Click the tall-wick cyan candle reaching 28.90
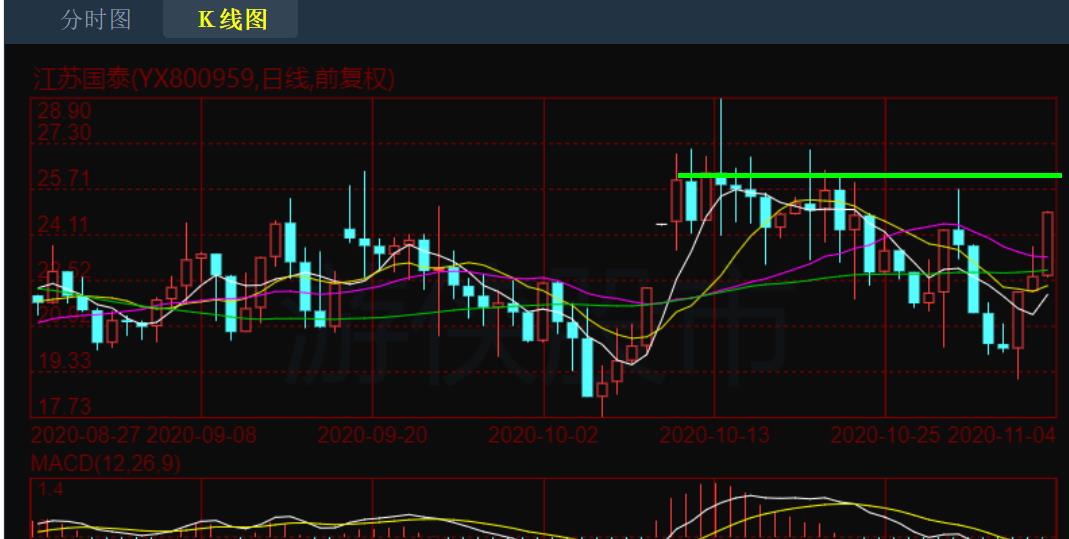Screen dimensions: 1069x539 [x=721, y=167]
